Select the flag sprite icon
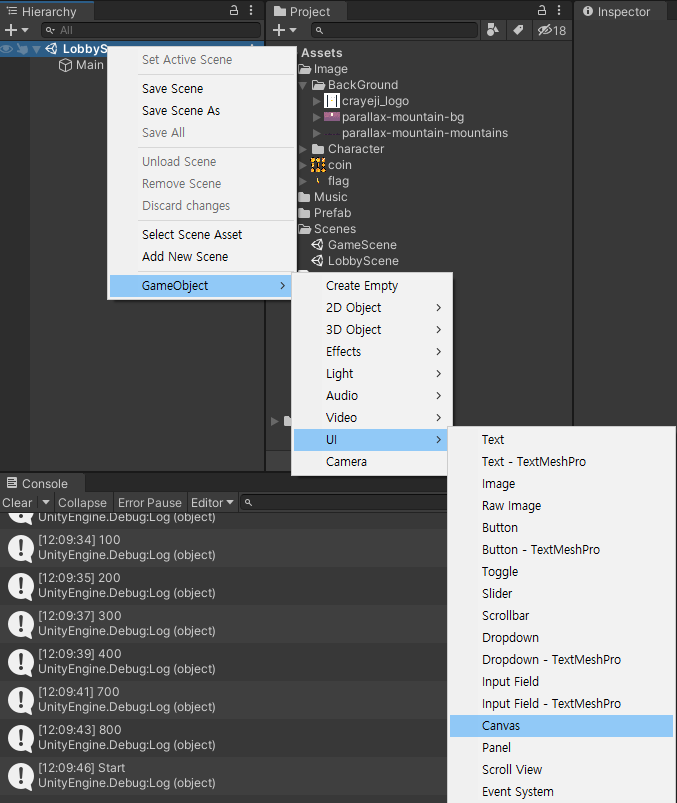677x803 pixels. tap(319, 180)
